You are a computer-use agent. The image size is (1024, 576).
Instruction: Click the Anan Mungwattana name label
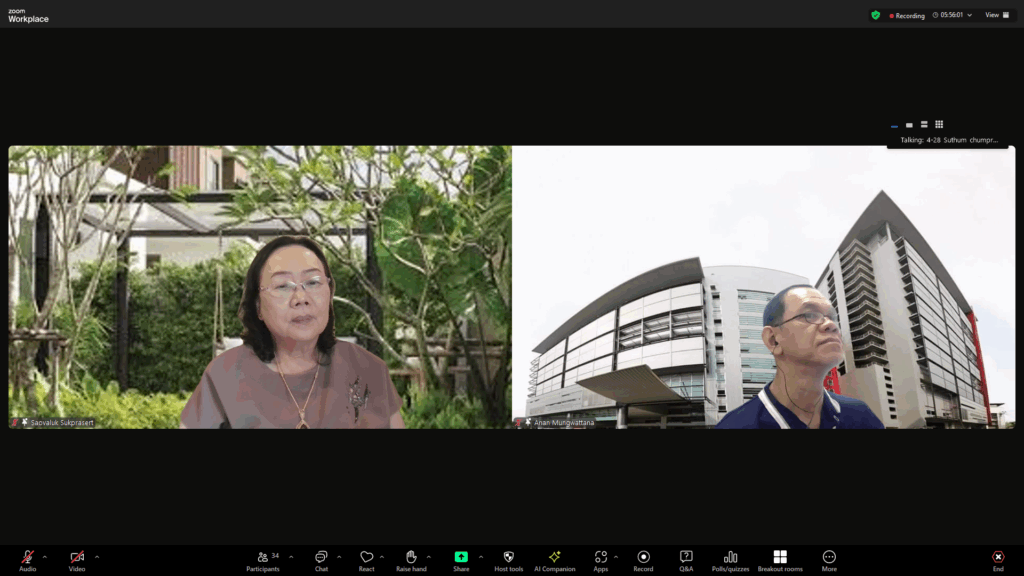tap(564, 423)
